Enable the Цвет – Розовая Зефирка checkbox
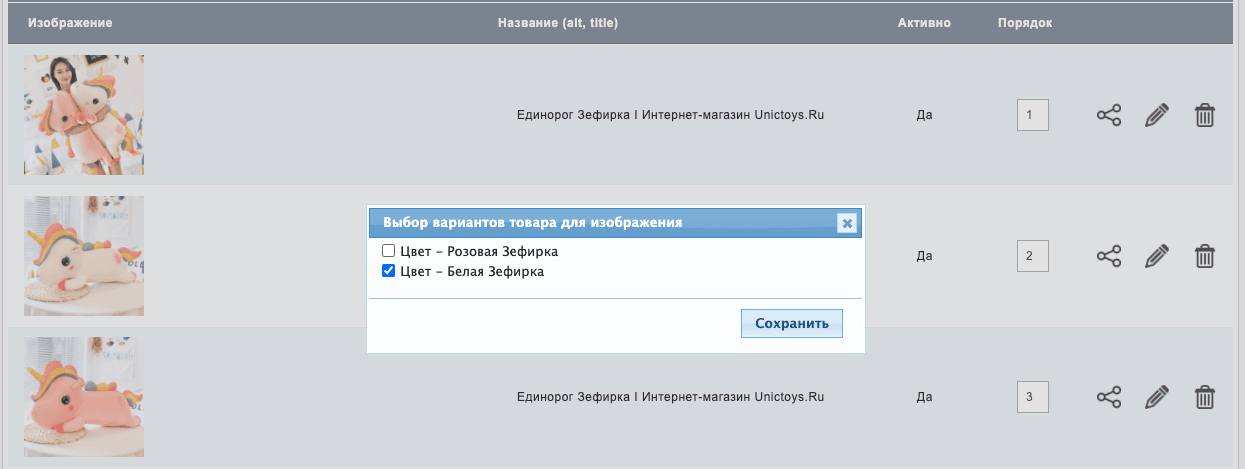1245x469 pixels. [x=389, y=251]
